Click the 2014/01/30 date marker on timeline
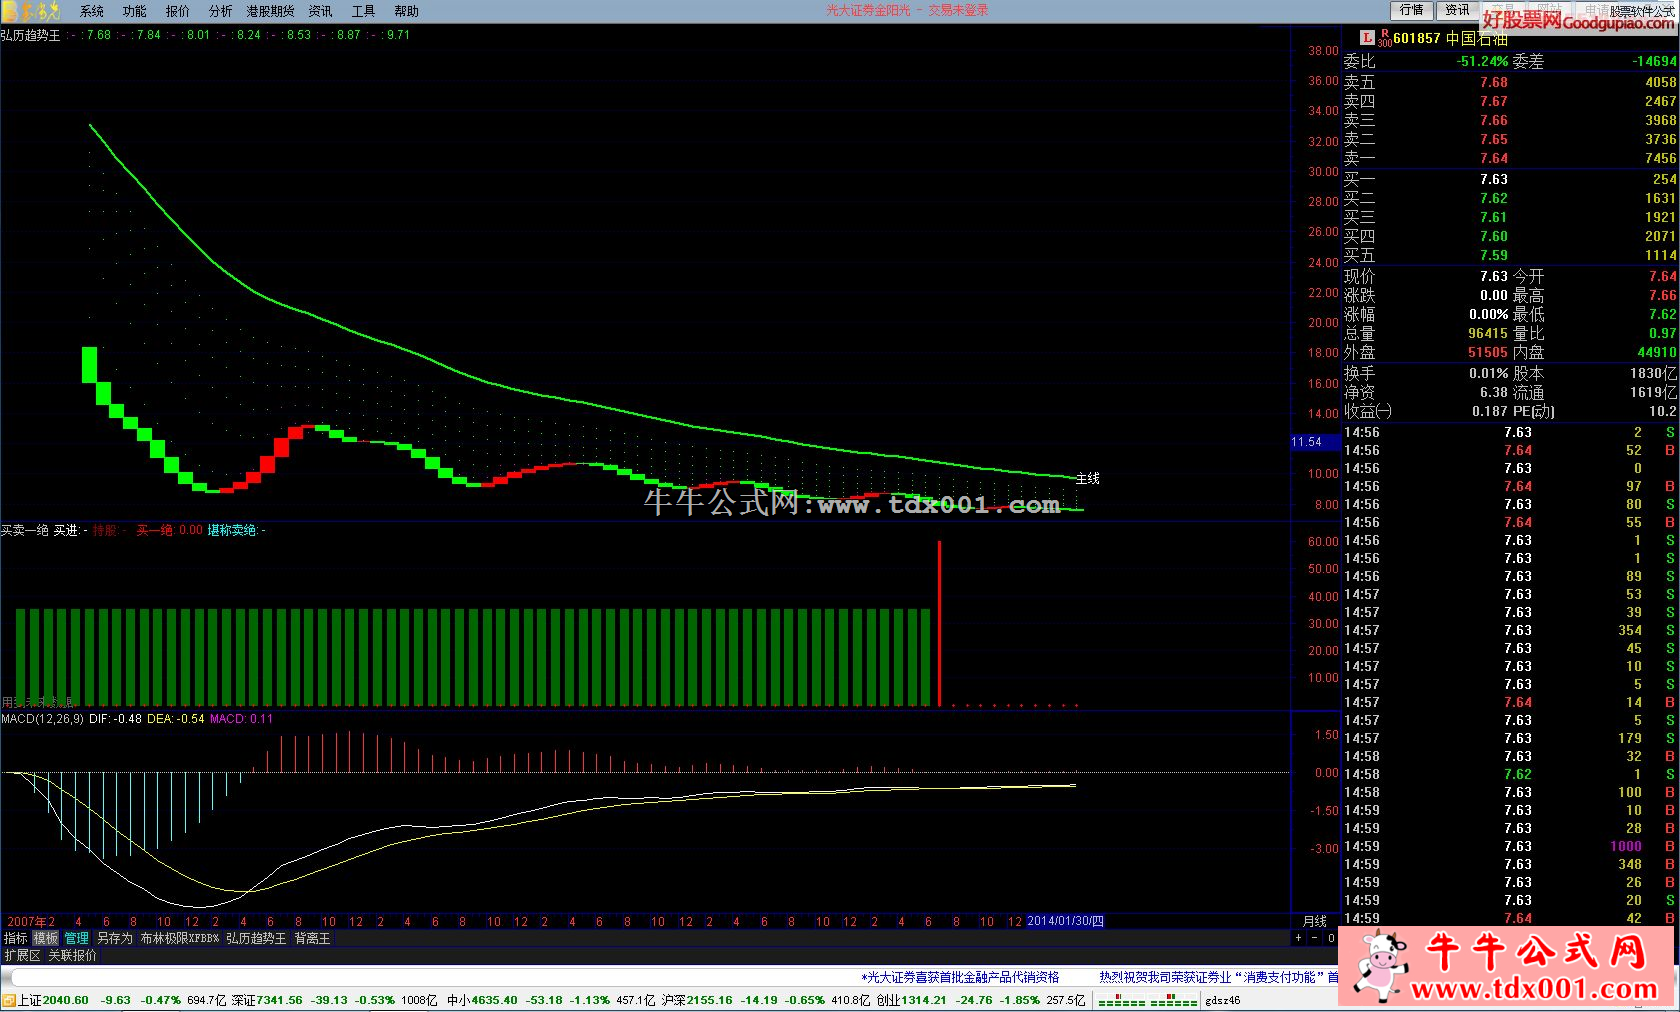This screenshot has width=1680, height=1012. click(x=1065, y=921)
